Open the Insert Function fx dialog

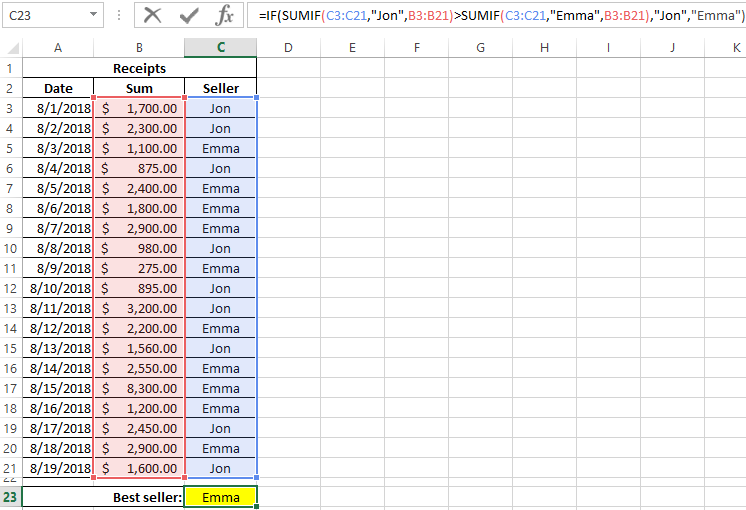point(226,15)
